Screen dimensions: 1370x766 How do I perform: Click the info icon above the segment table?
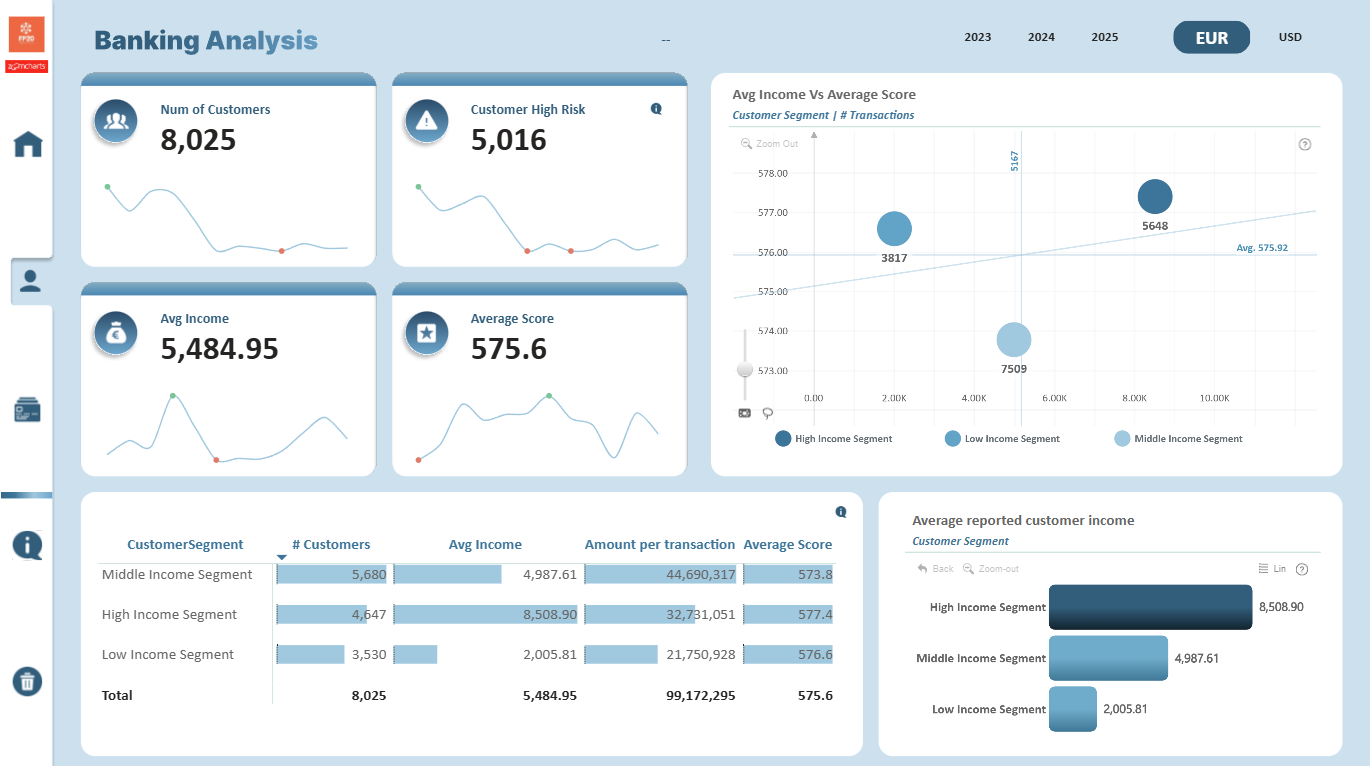pos(841,512)
